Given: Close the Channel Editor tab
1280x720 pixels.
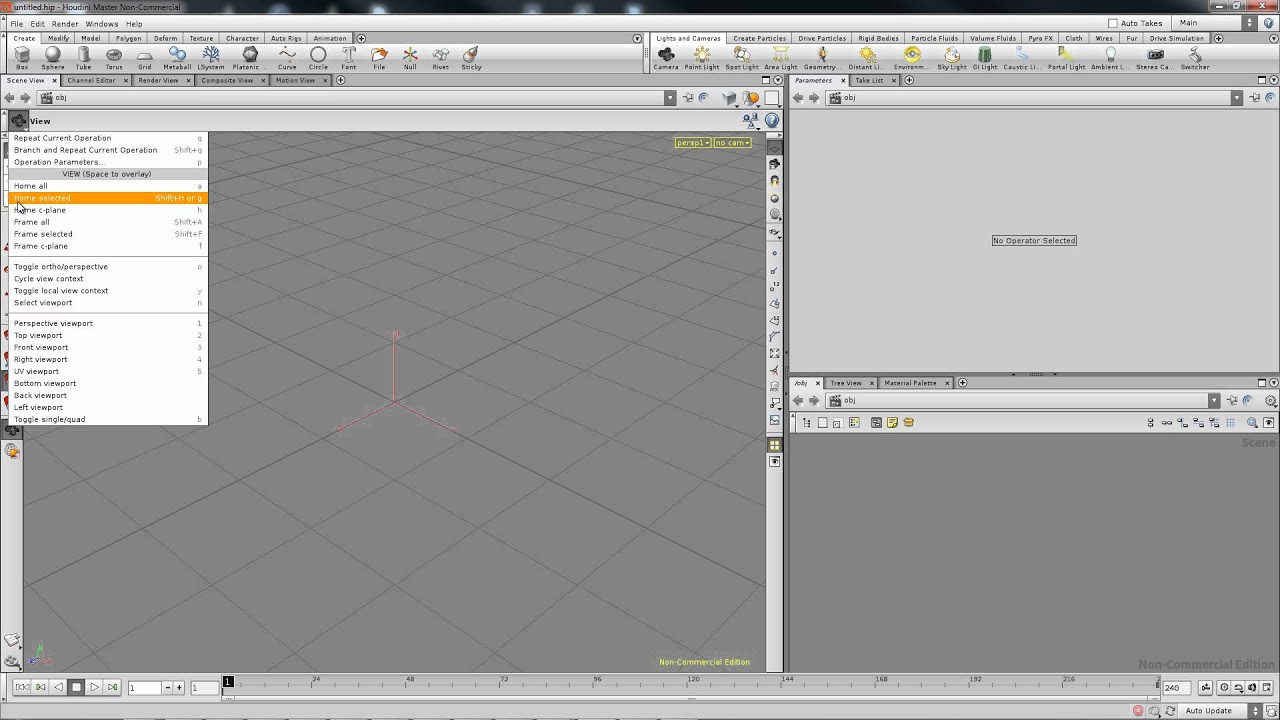Looking at the screenshot, I should pos(125,80).
